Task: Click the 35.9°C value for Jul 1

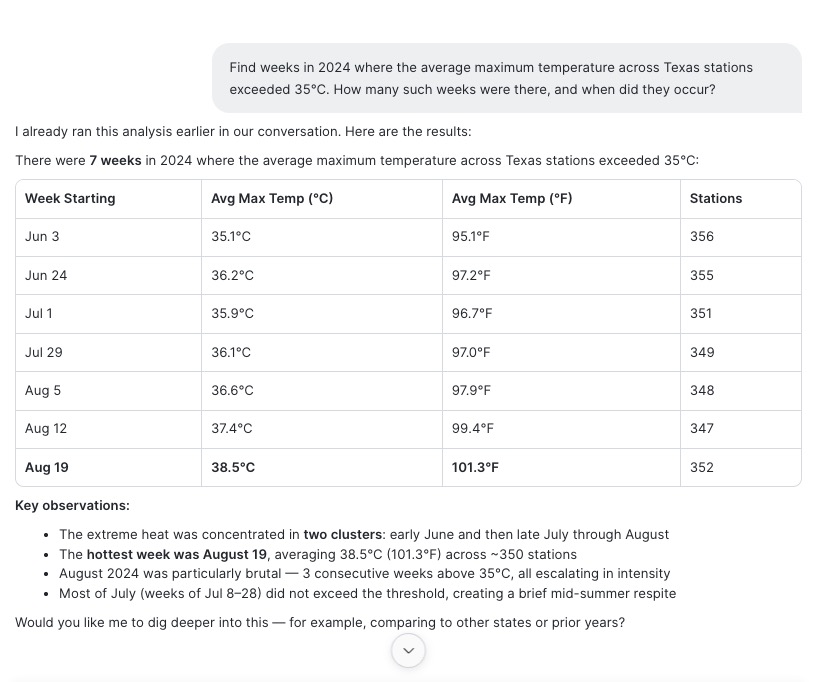Action: 232,314
